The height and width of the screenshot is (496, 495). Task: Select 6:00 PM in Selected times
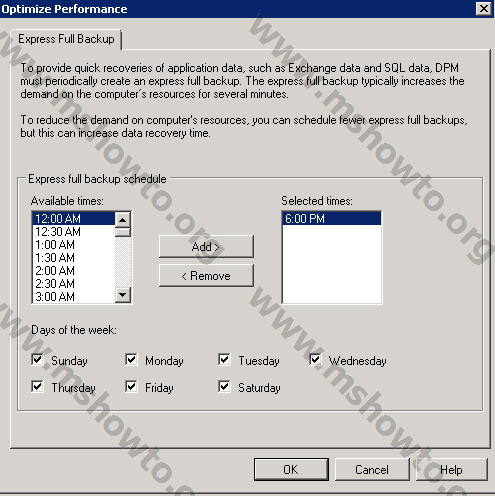coord(332,219)
